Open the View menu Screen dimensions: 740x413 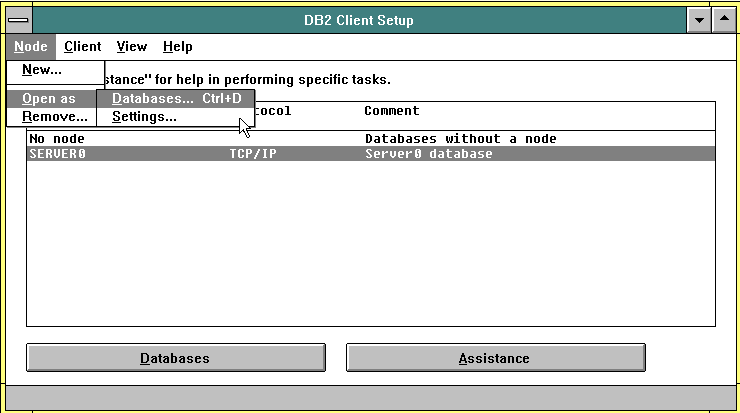coord(132,47)
